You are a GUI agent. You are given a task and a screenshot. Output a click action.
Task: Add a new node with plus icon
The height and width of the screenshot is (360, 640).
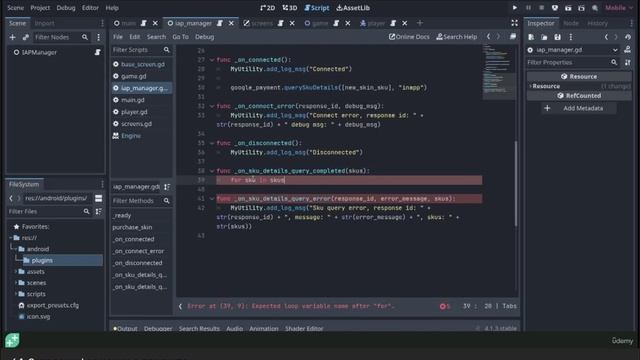coord(12,37)
